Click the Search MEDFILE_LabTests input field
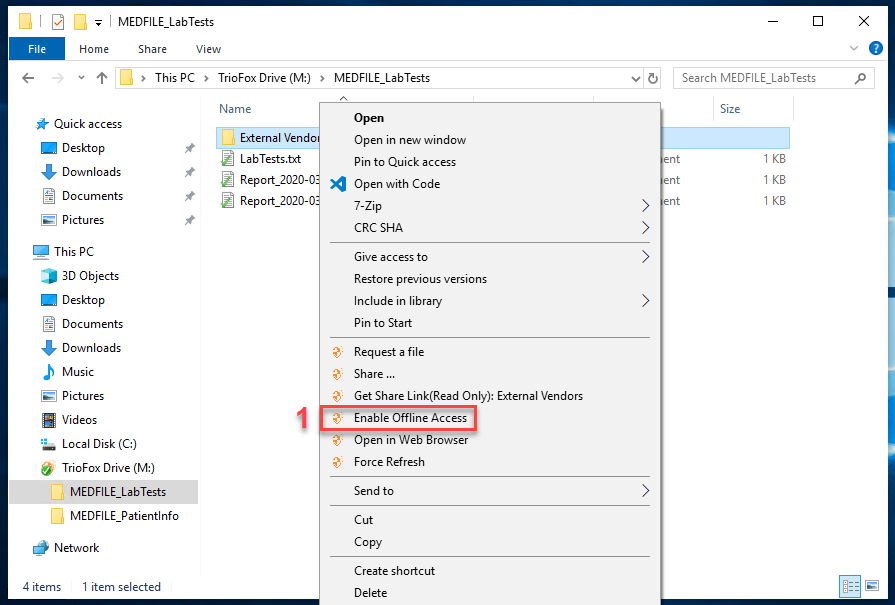The height and width of the screenshot is (605, 895). (x=766, y=78)
